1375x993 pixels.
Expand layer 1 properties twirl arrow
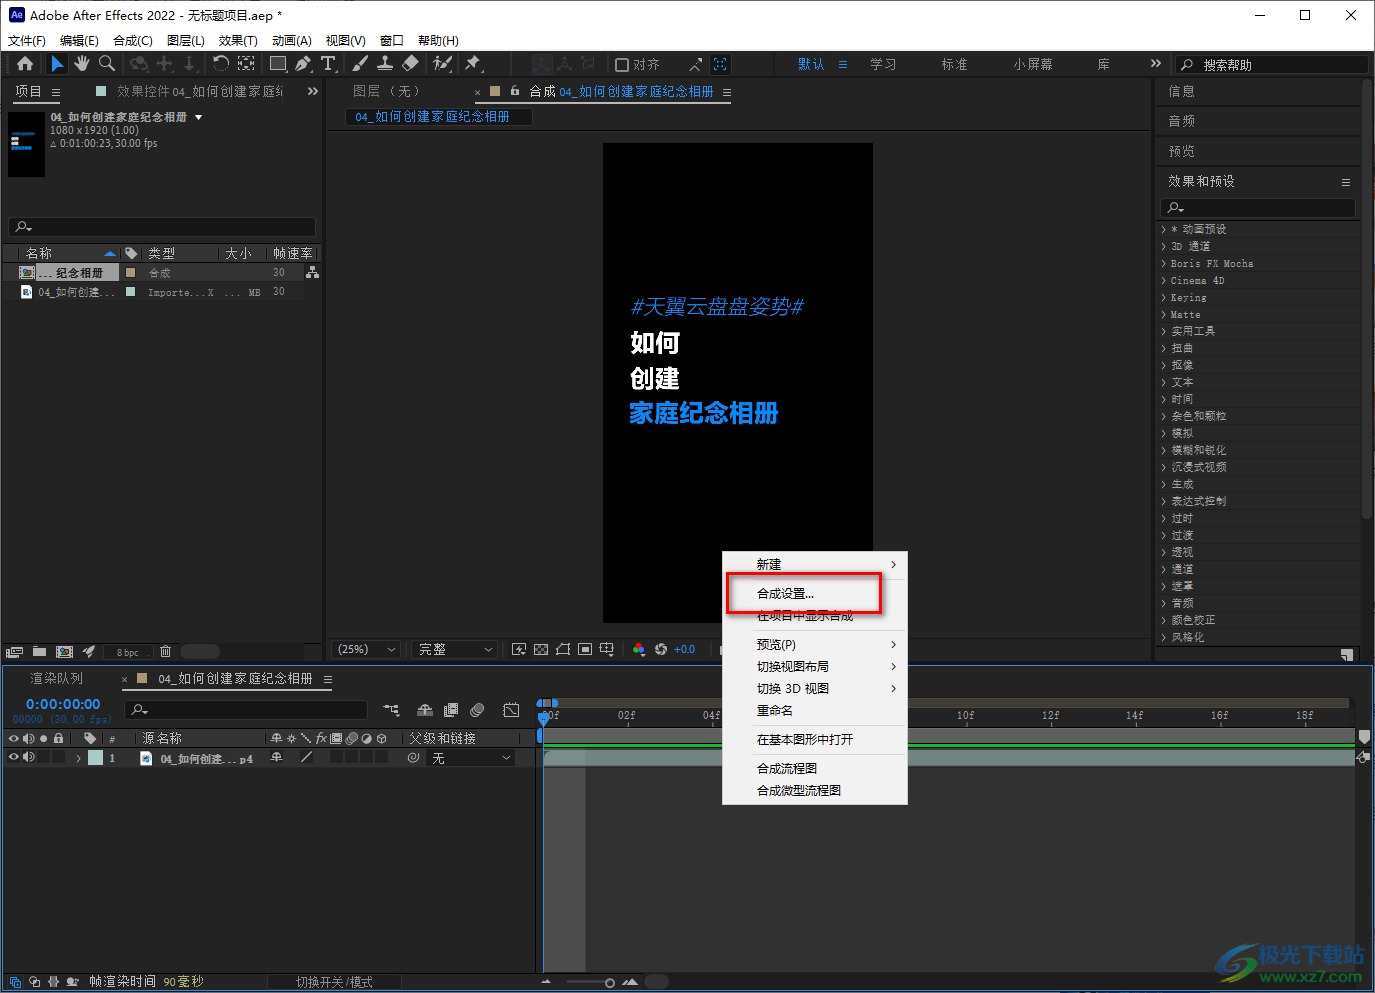click(78, 759)
